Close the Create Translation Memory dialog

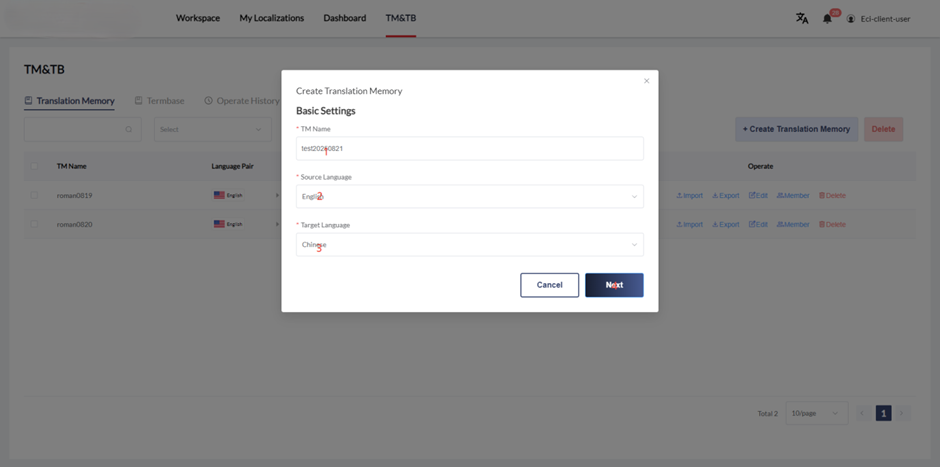tap(646, 81)
